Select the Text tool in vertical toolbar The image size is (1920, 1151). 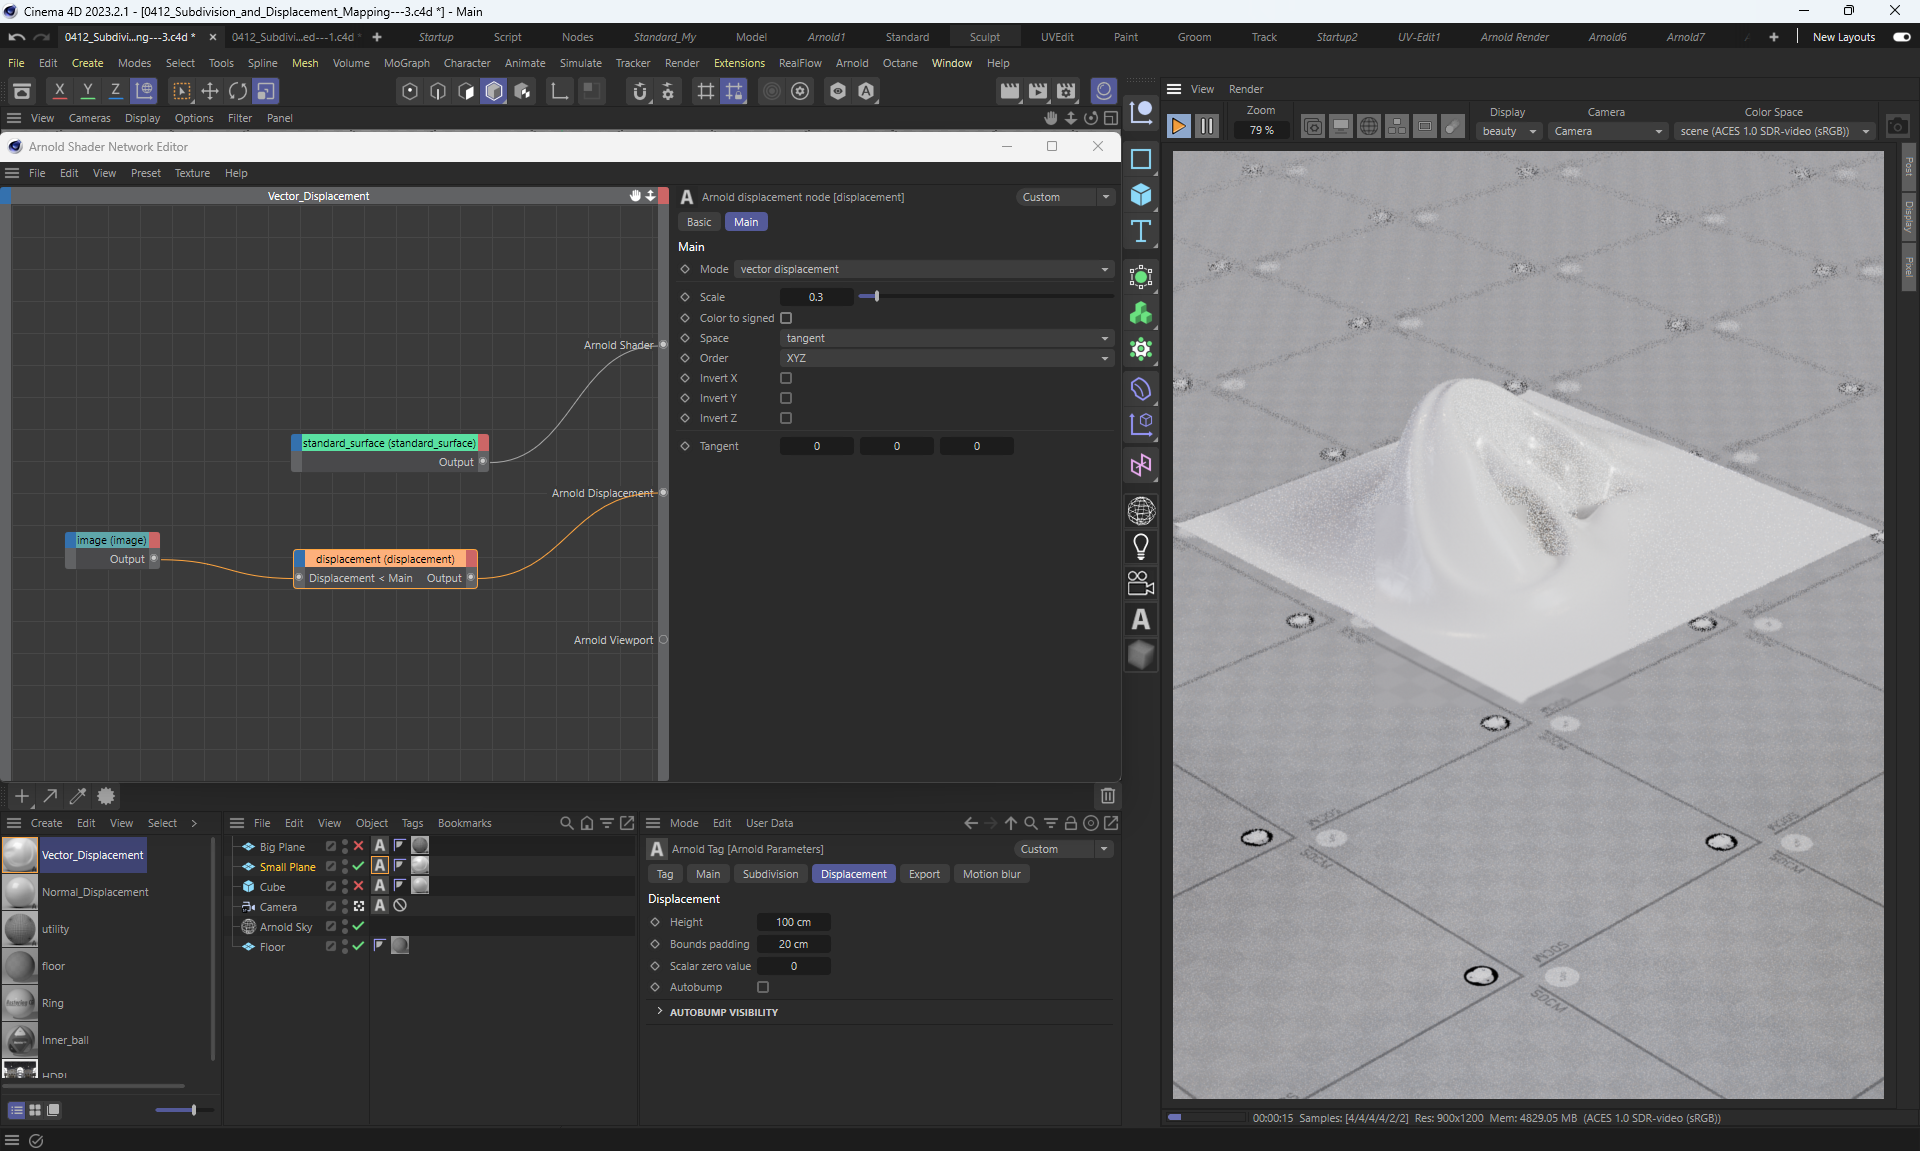point(1140,232)
